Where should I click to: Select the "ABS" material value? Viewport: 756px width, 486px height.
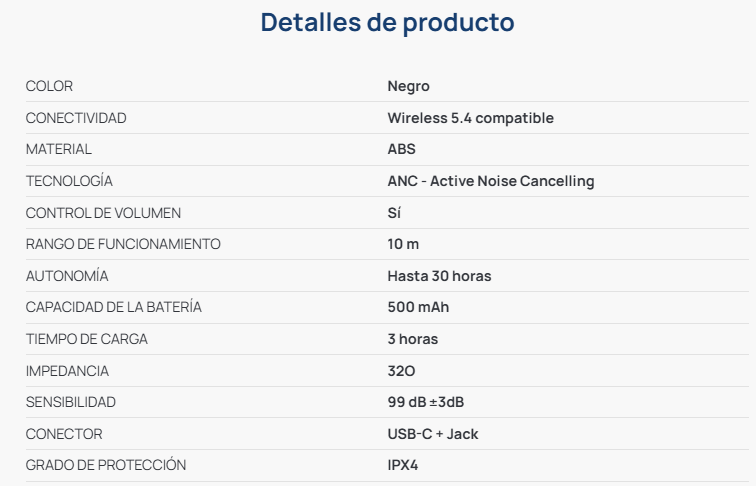pyautogui.click(x=401, y=149)
